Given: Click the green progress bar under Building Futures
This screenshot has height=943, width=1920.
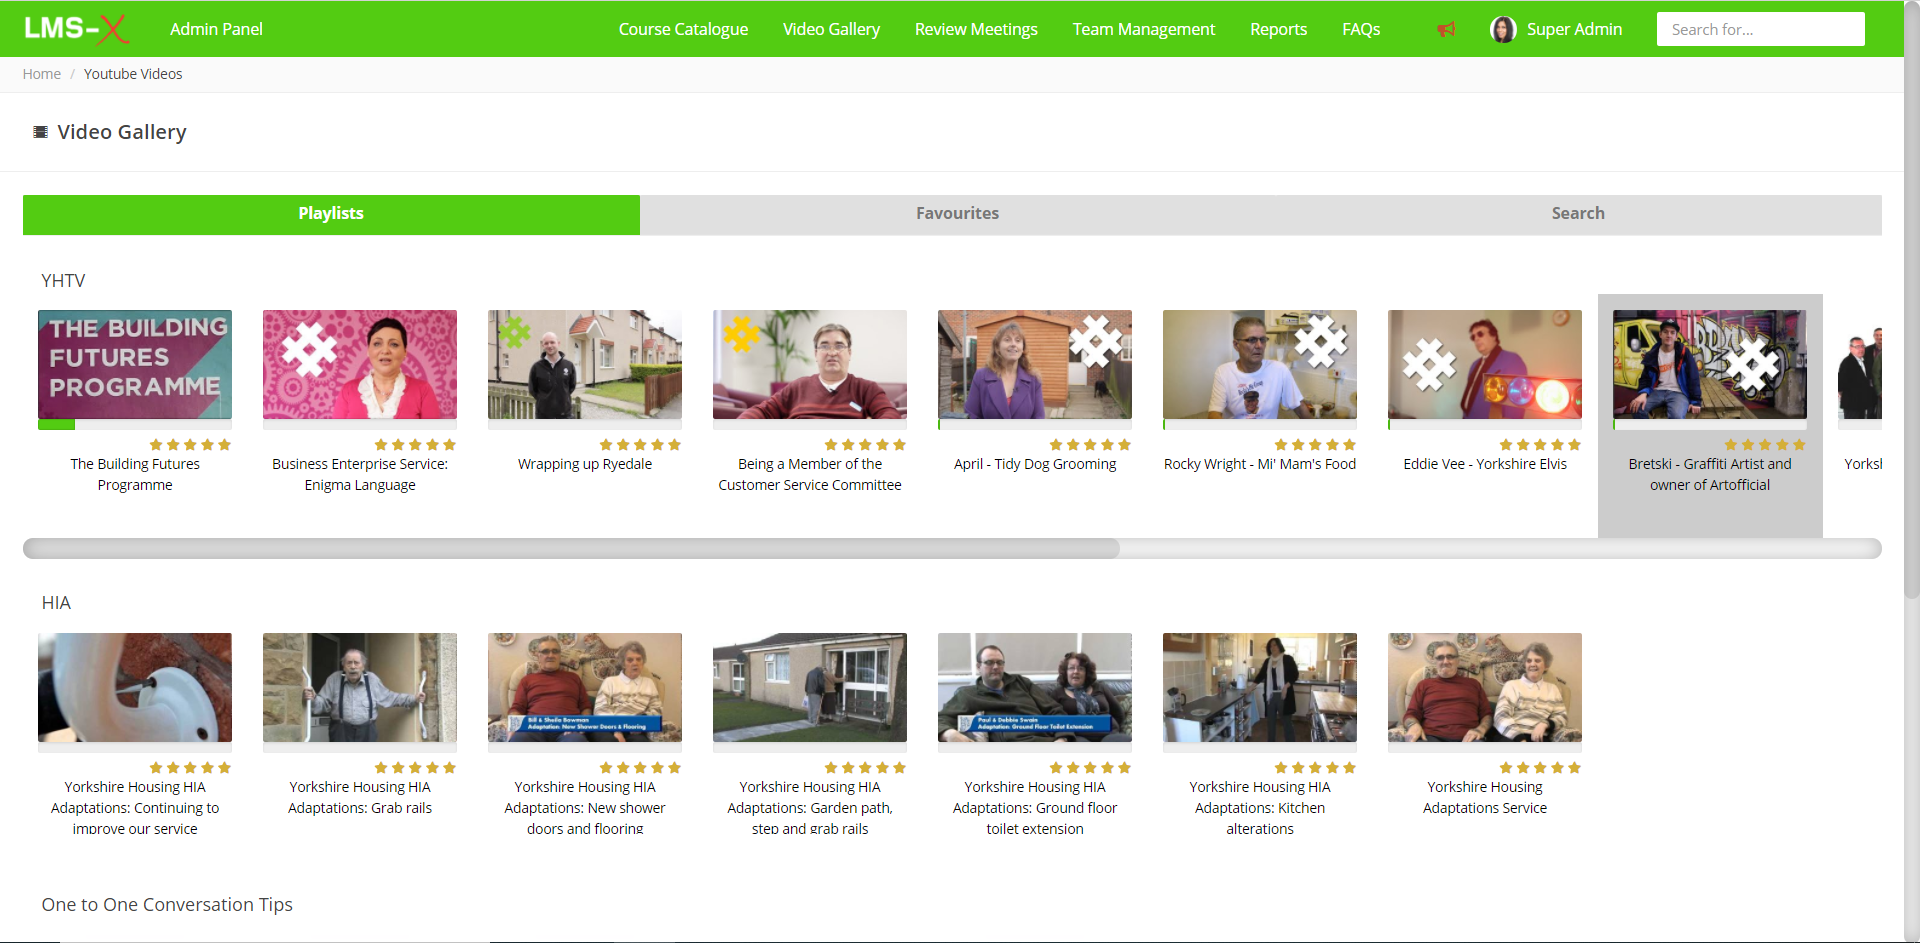Looking at the screenshot, I should (x=57, y=424).
